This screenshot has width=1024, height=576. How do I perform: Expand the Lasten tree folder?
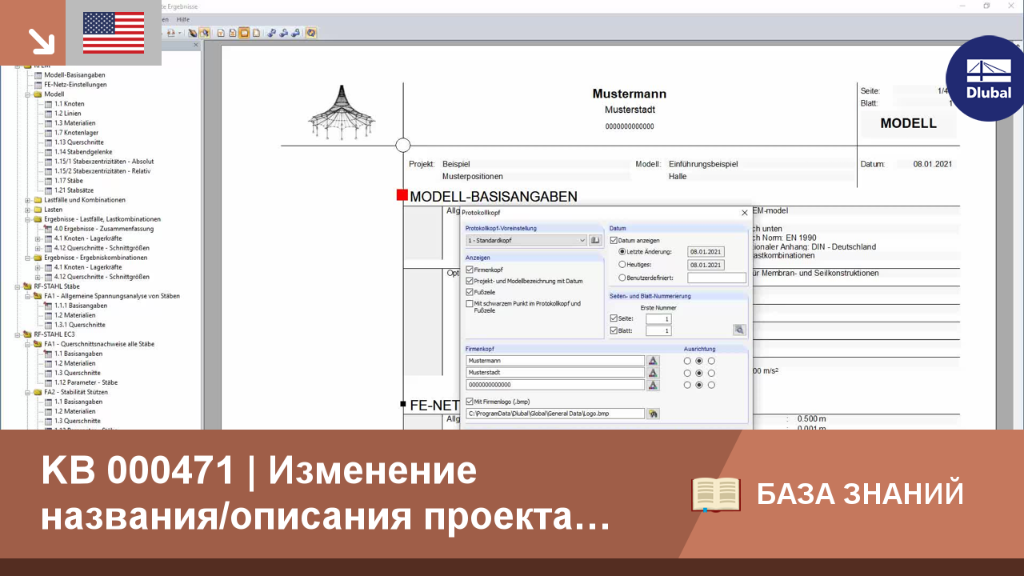tap(27, 210)
